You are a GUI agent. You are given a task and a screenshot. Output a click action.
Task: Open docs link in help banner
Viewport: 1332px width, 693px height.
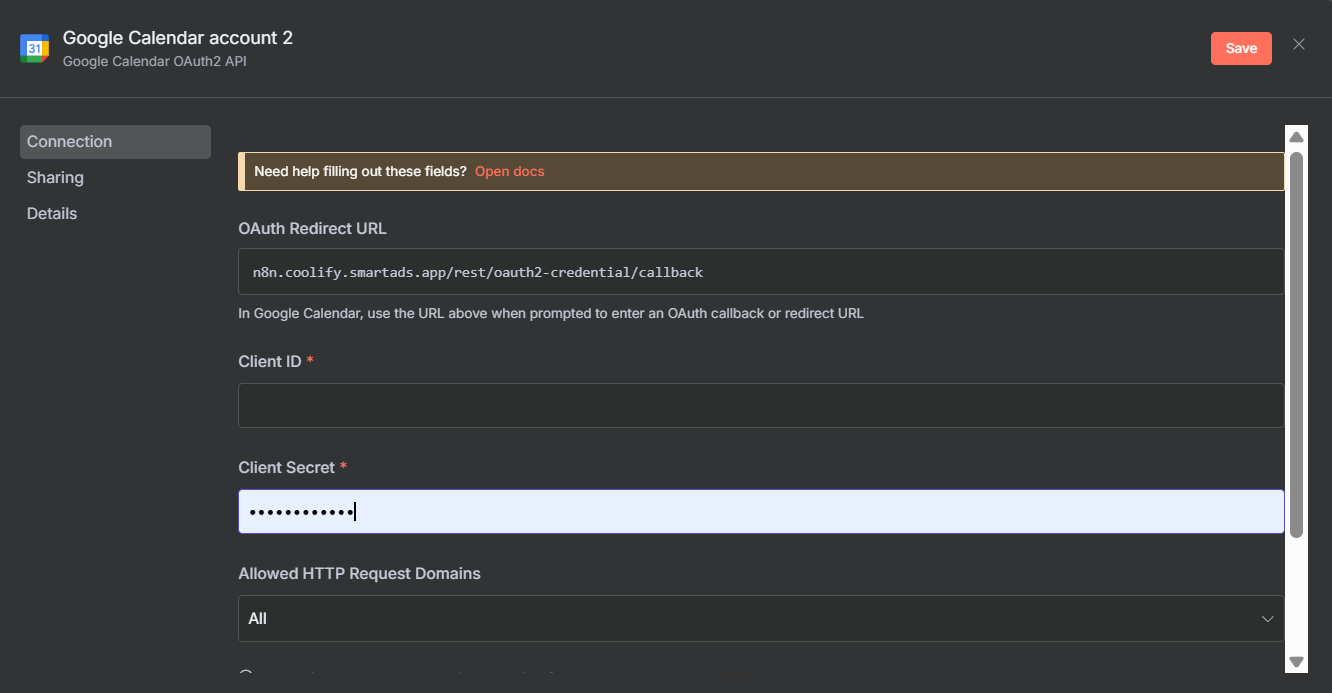(x=509, y=171)
